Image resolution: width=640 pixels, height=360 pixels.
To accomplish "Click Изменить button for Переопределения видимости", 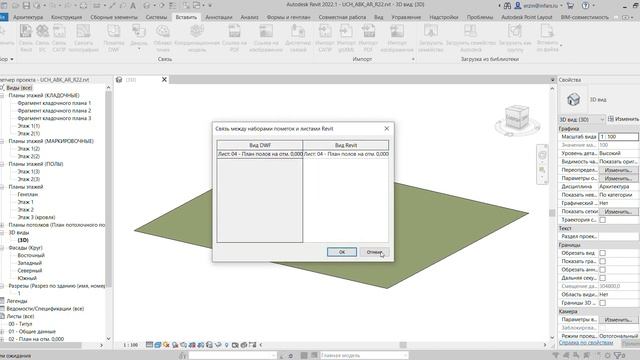I will (618, 170).
